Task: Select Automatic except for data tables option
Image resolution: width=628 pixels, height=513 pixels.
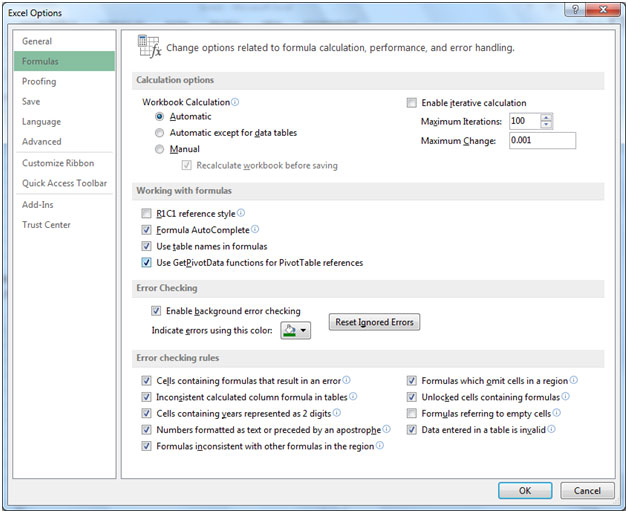Action: [159, 133]
